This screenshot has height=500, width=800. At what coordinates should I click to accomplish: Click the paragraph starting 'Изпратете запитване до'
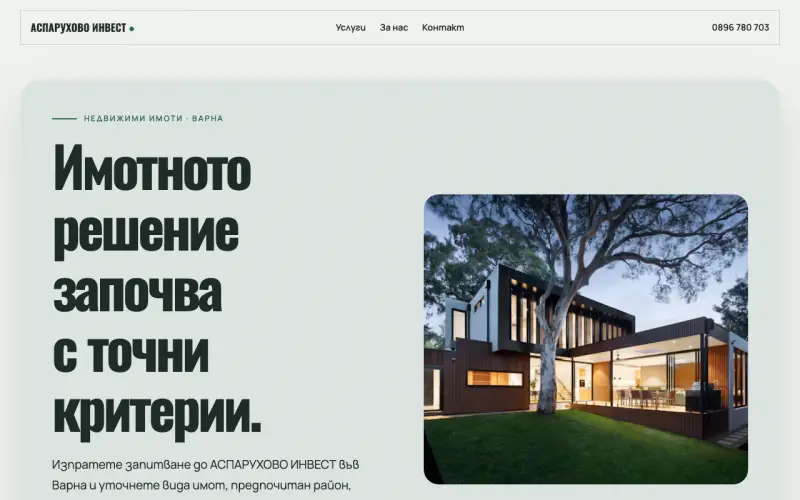tap(206, 475)
